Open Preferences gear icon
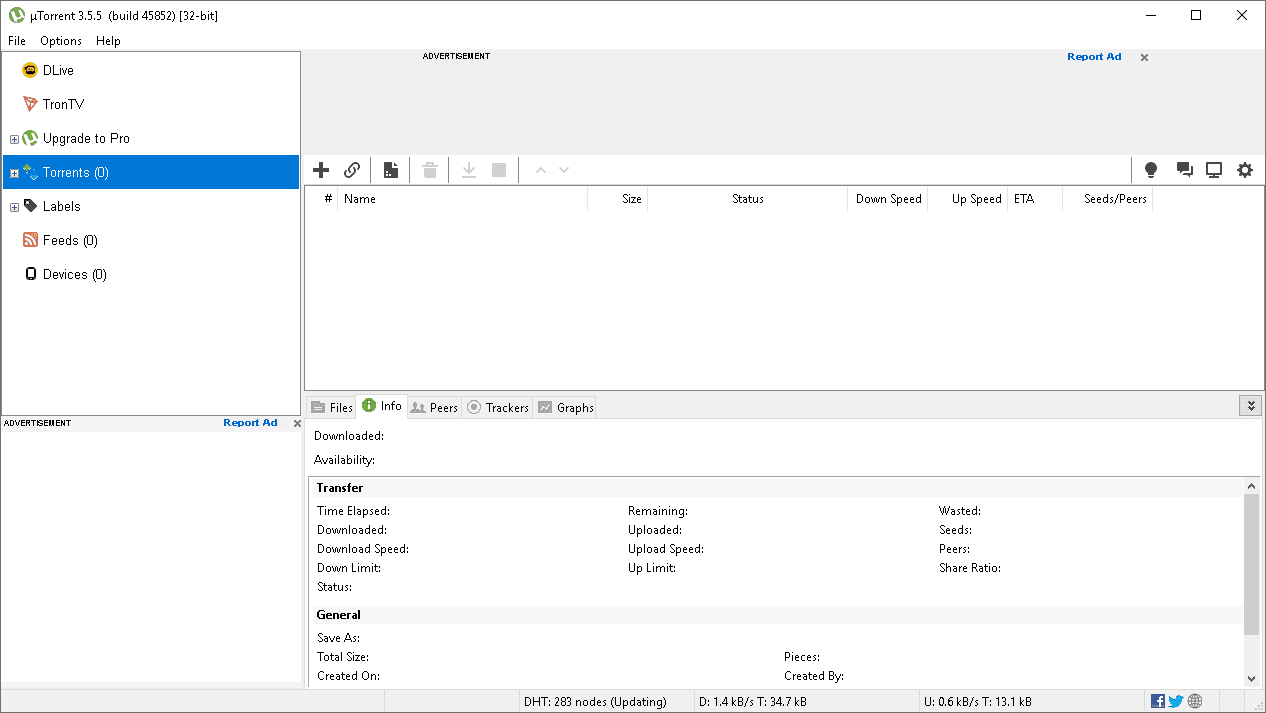The width and height of the screenshot is (1266, 713). 1245,170
